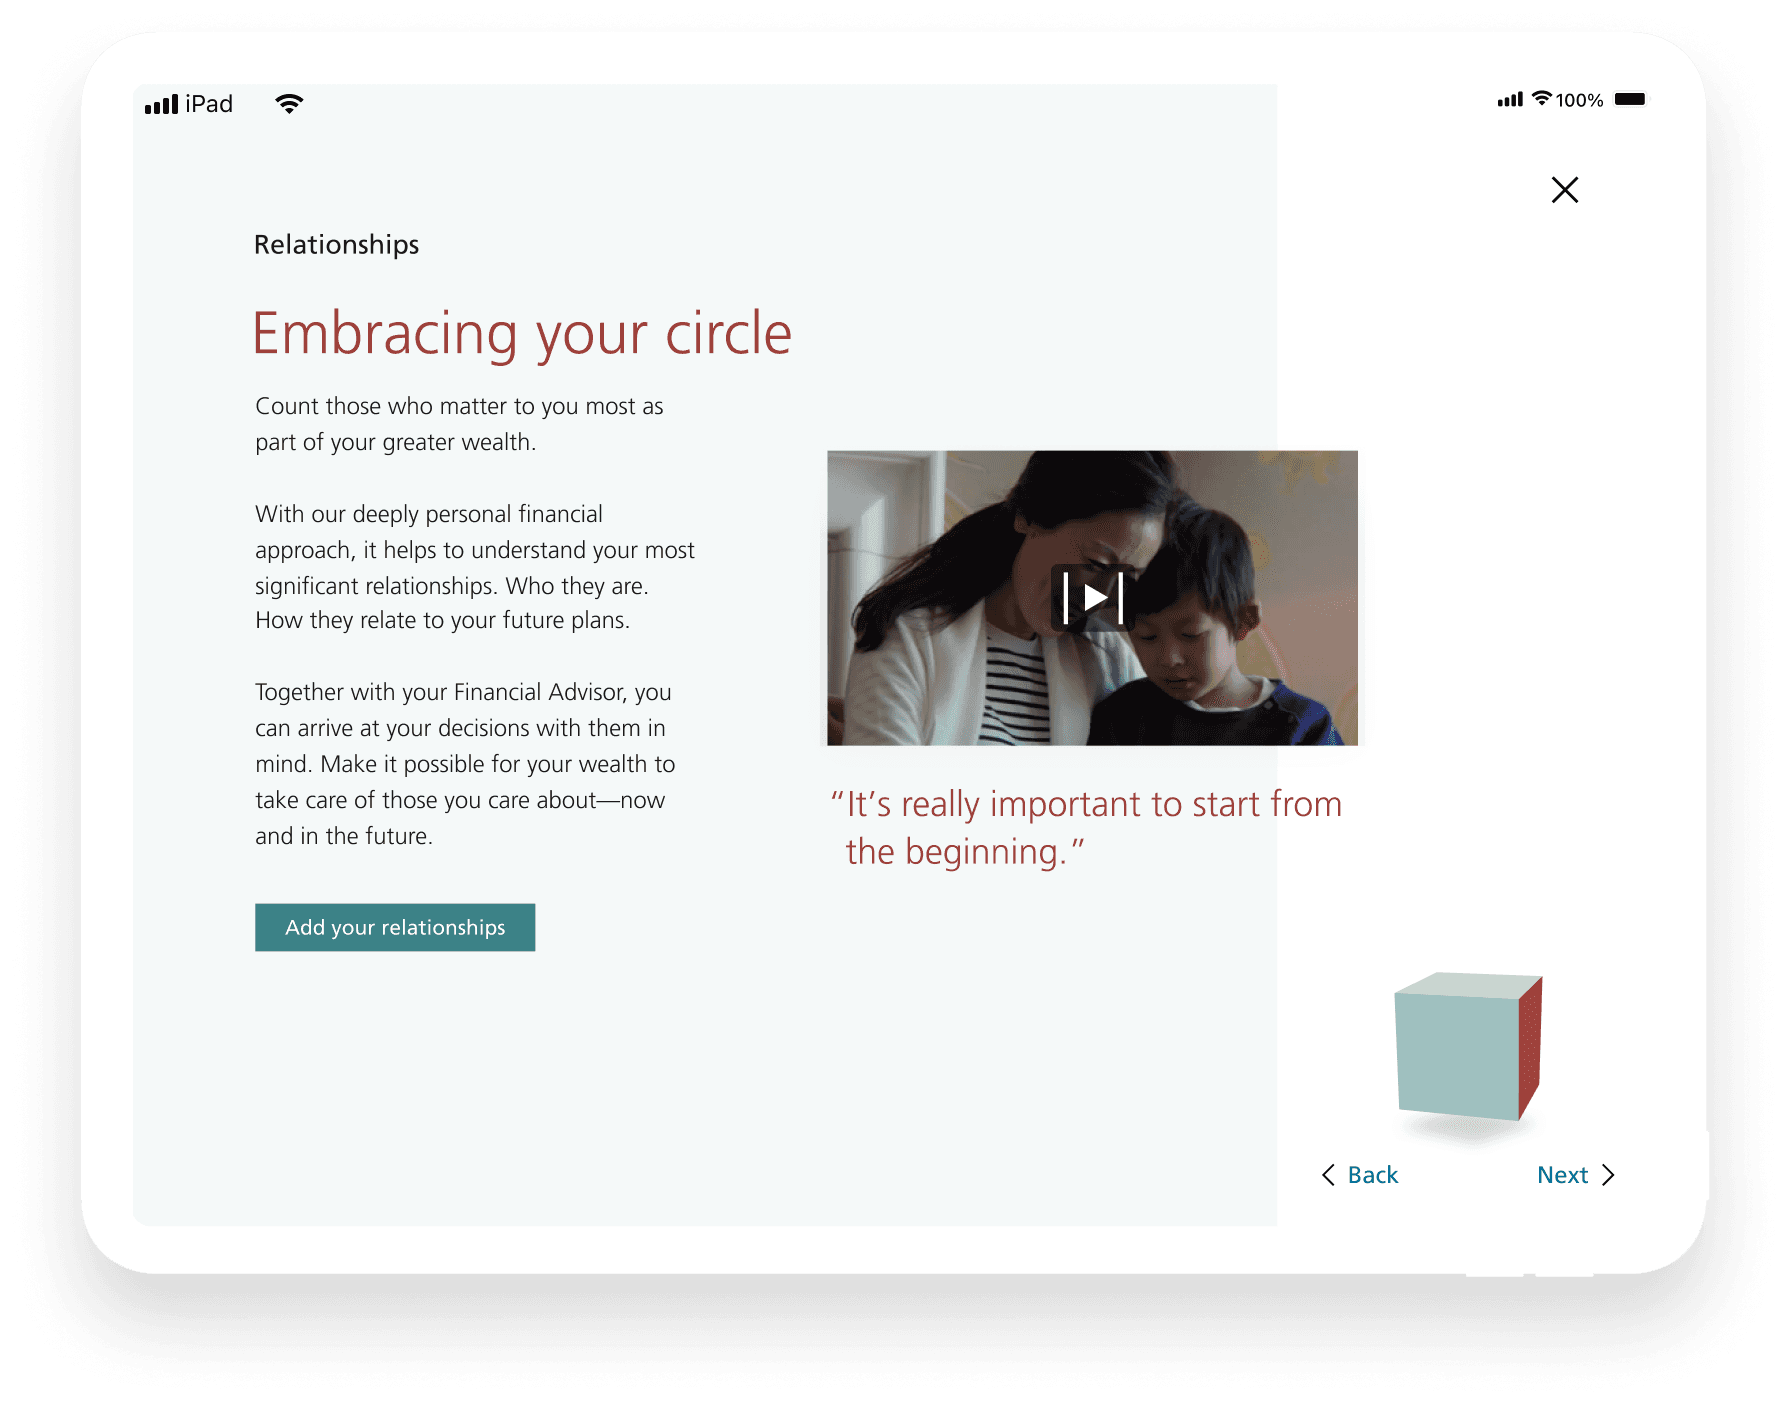
Task: Click the Embracing your circle heading
Action: click(x=522, y=333)
